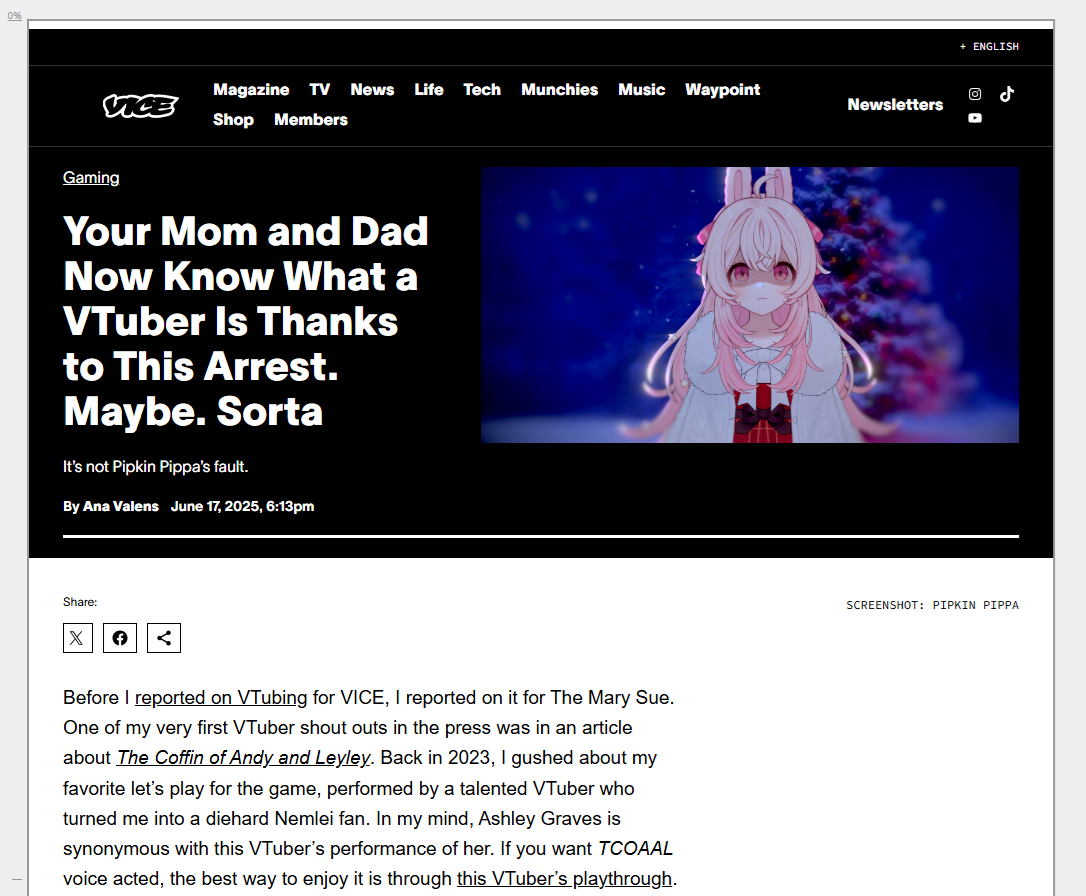Viewport: 1086px width, 896px height.
Task: Click the 'June 17, 2025, 6:13pm' date
Action: tap(242, 506)
